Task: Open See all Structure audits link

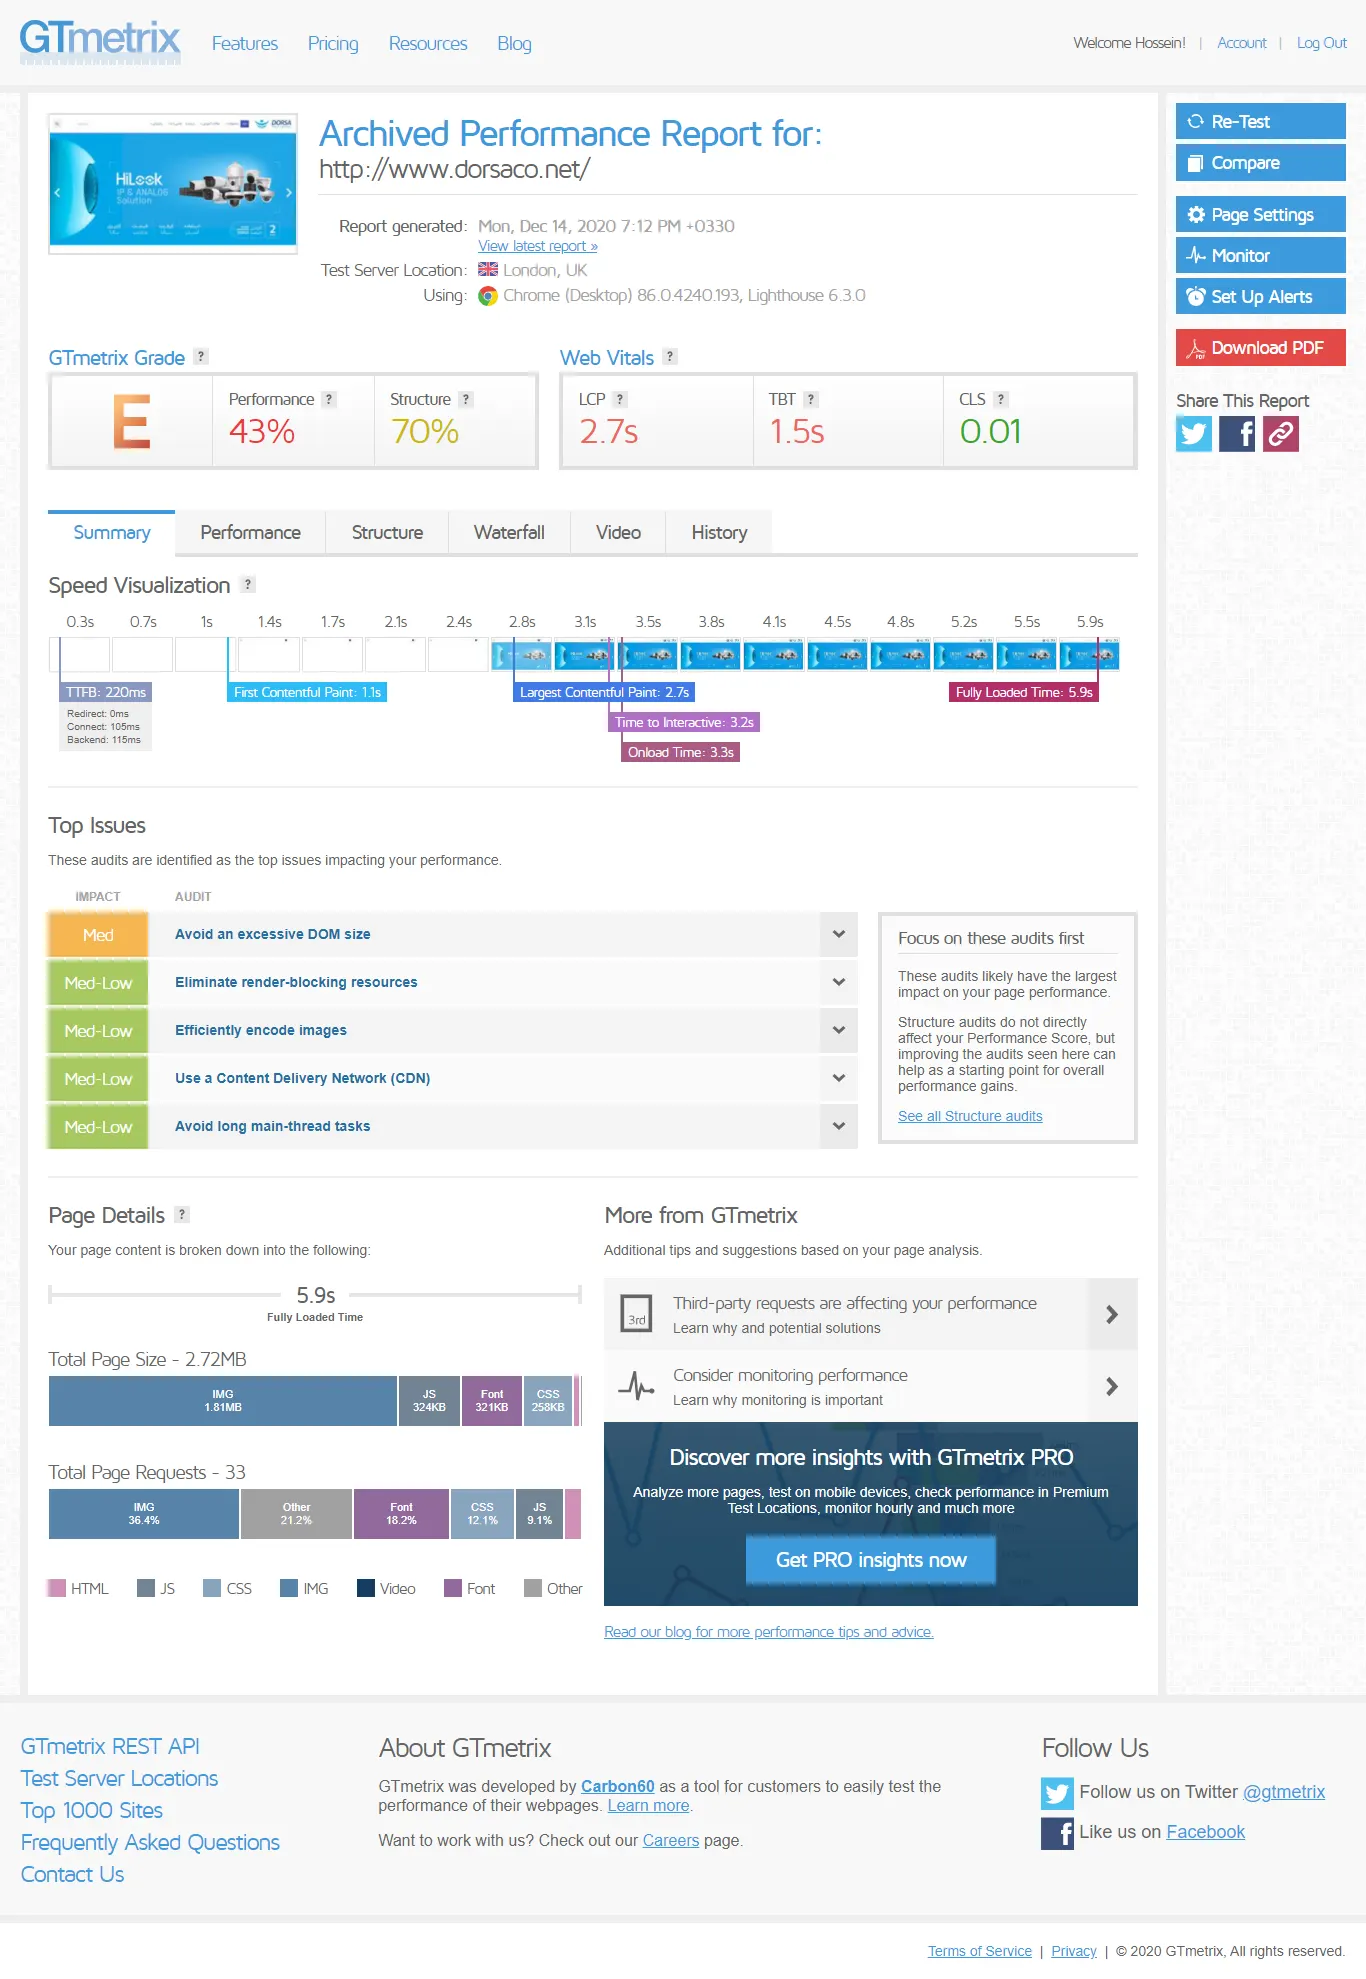Action: (x=970, y=1116)
